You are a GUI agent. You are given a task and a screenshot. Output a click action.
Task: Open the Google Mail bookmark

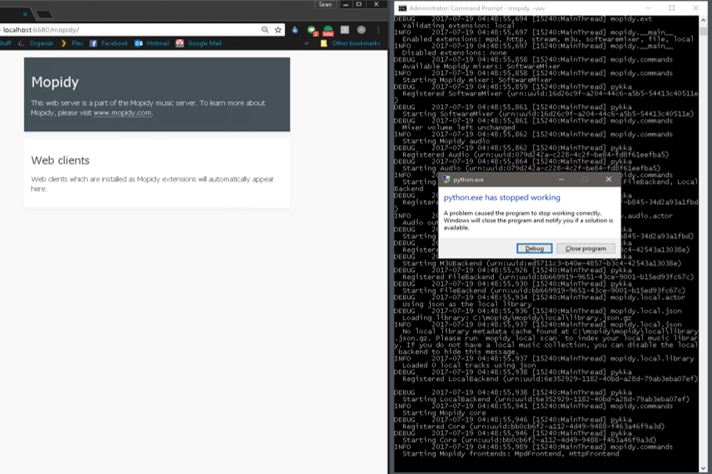[199, 43]
